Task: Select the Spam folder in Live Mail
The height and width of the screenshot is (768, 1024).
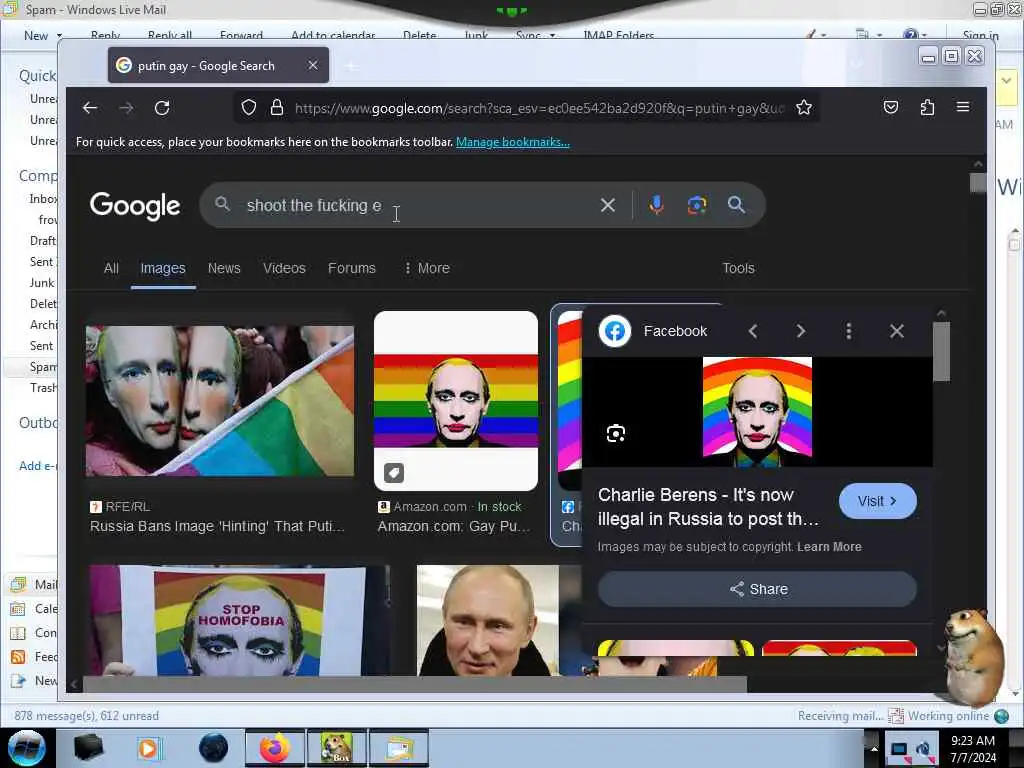Action: [43, 366]
